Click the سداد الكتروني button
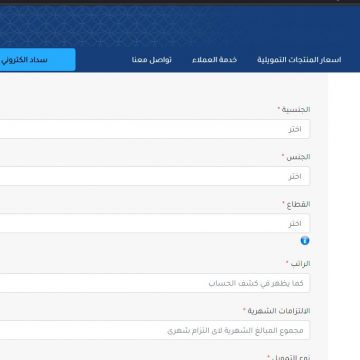 click(38, 60)
